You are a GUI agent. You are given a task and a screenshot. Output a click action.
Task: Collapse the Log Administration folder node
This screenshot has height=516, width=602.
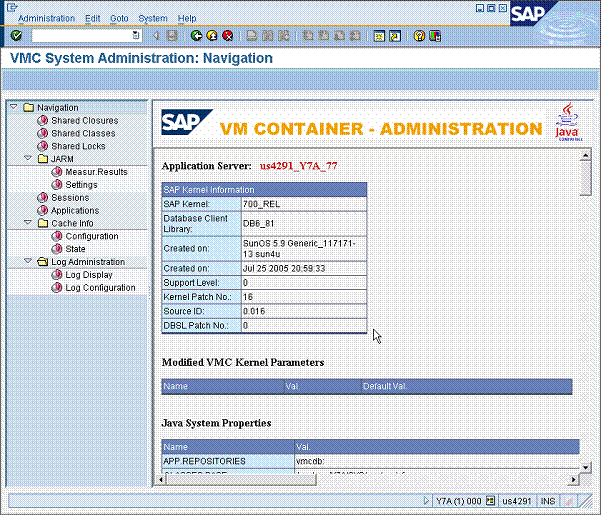(27, 262)
